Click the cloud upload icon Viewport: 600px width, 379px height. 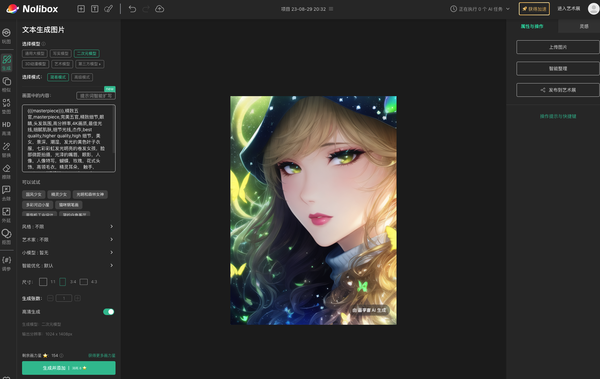coord(160,9)
